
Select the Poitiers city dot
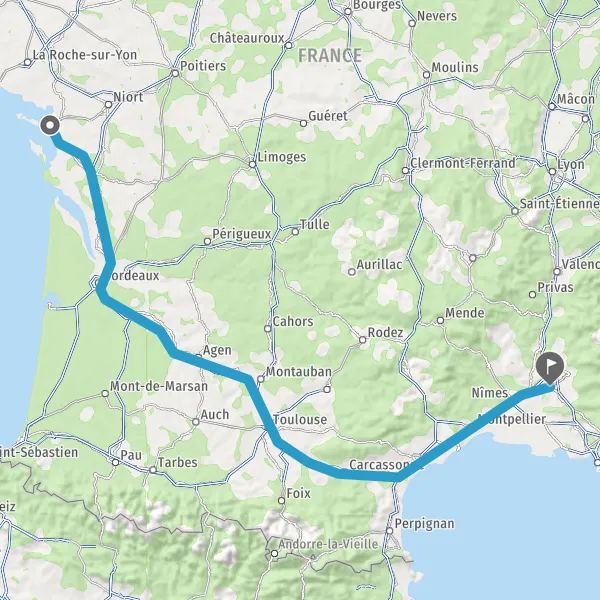coord(175,73)
